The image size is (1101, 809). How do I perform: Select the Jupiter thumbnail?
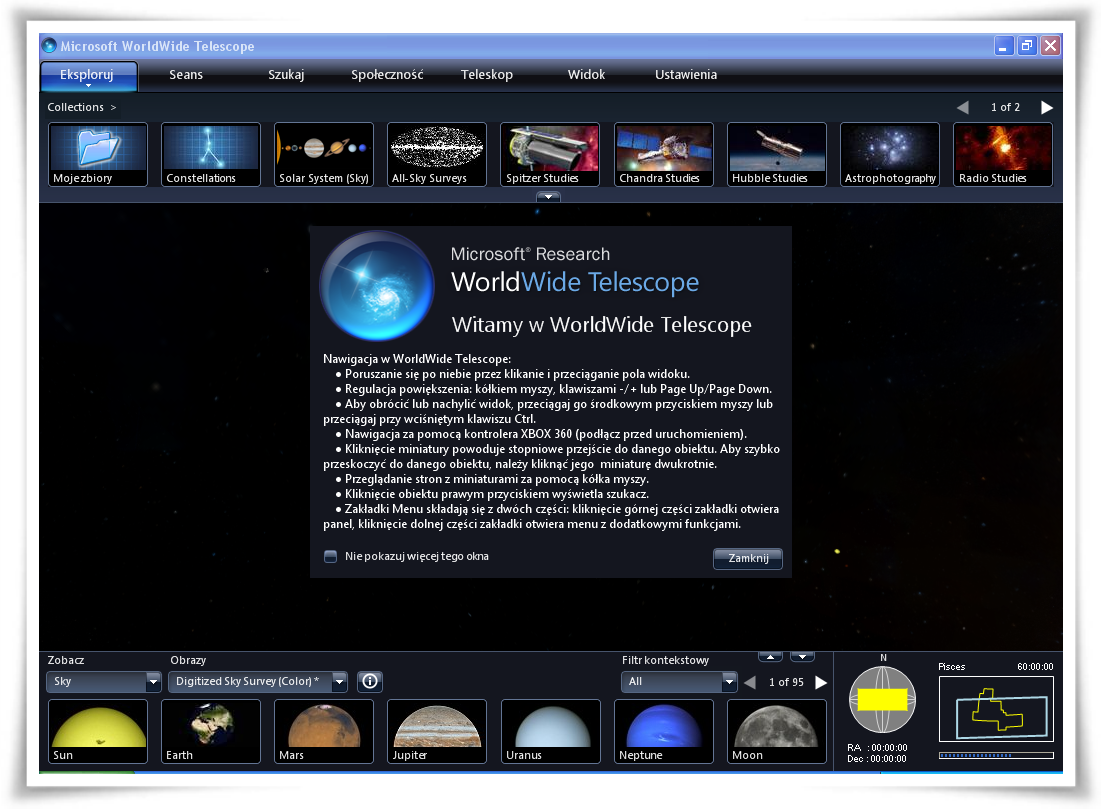[437, 731]
